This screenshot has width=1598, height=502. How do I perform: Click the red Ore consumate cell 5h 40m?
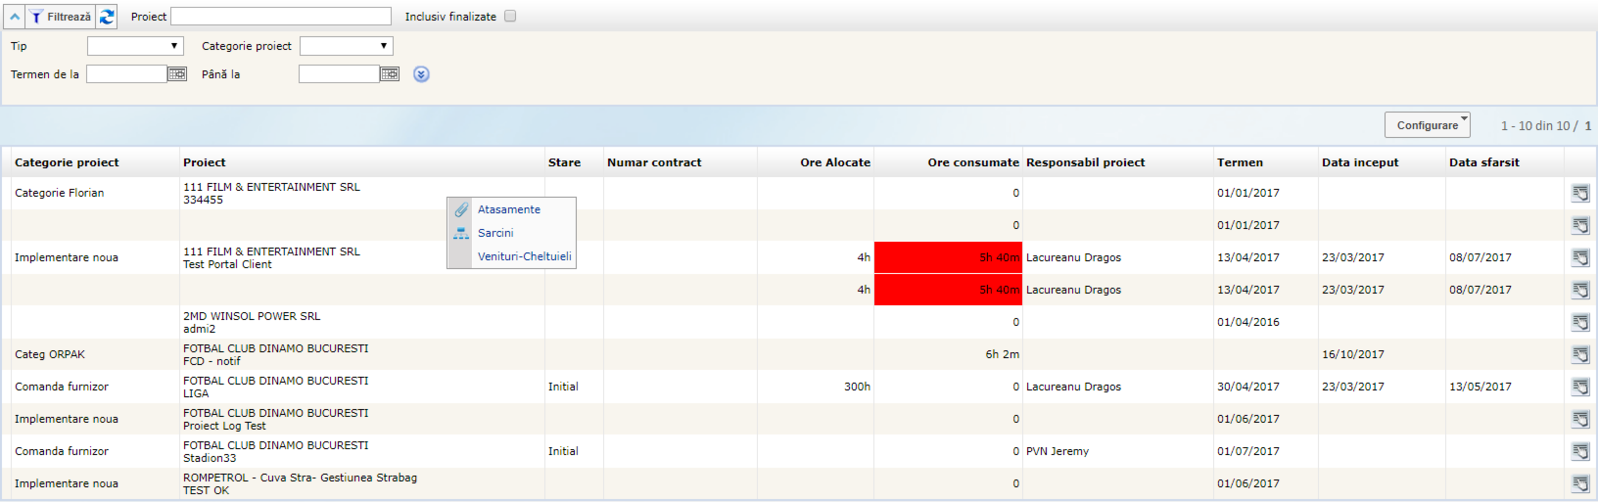click(948, 258)
